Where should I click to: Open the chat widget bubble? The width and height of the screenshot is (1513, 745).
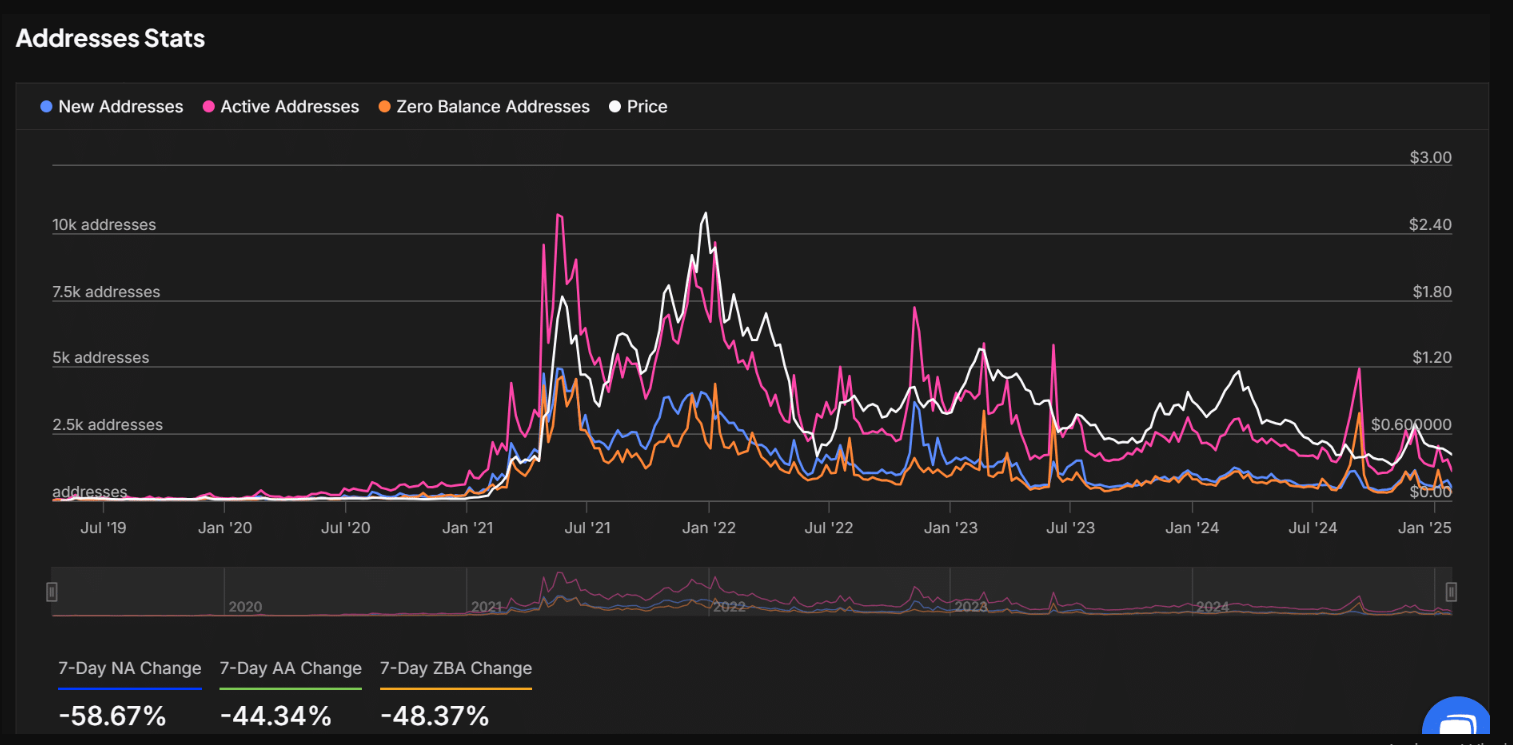click(x=1457, y=722)
